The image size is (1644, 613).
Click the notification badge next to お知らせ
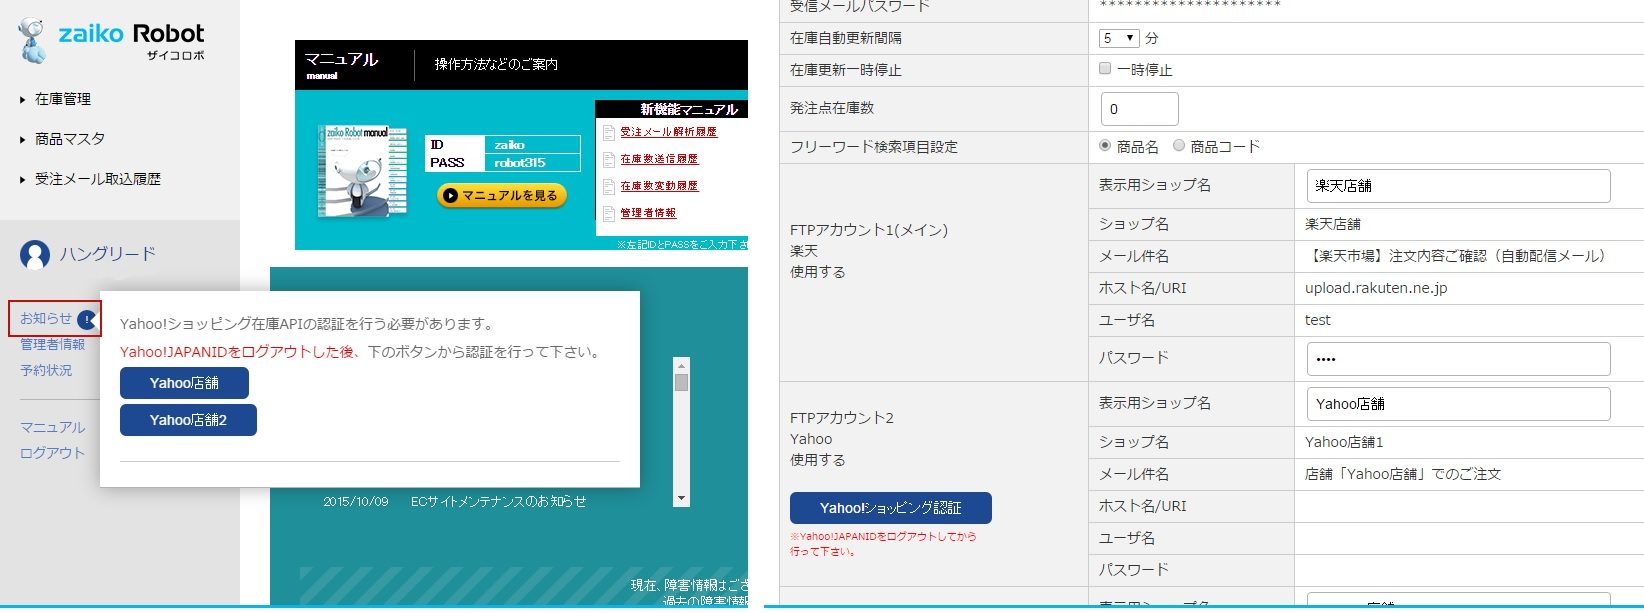pyautogui.click(x=87, y=319)
